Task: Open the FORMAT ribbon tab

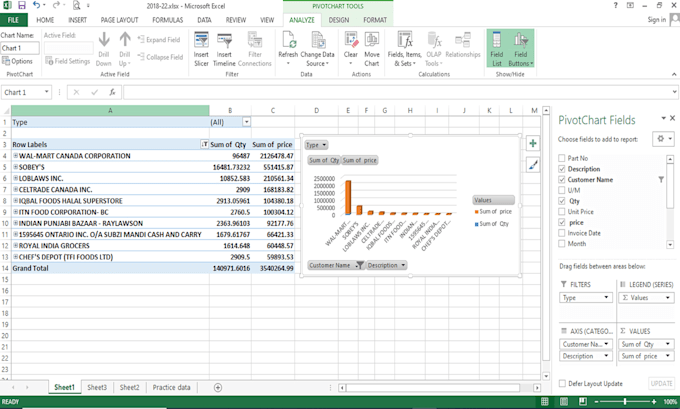Action: pyautogui.click(x=375, y=20)
